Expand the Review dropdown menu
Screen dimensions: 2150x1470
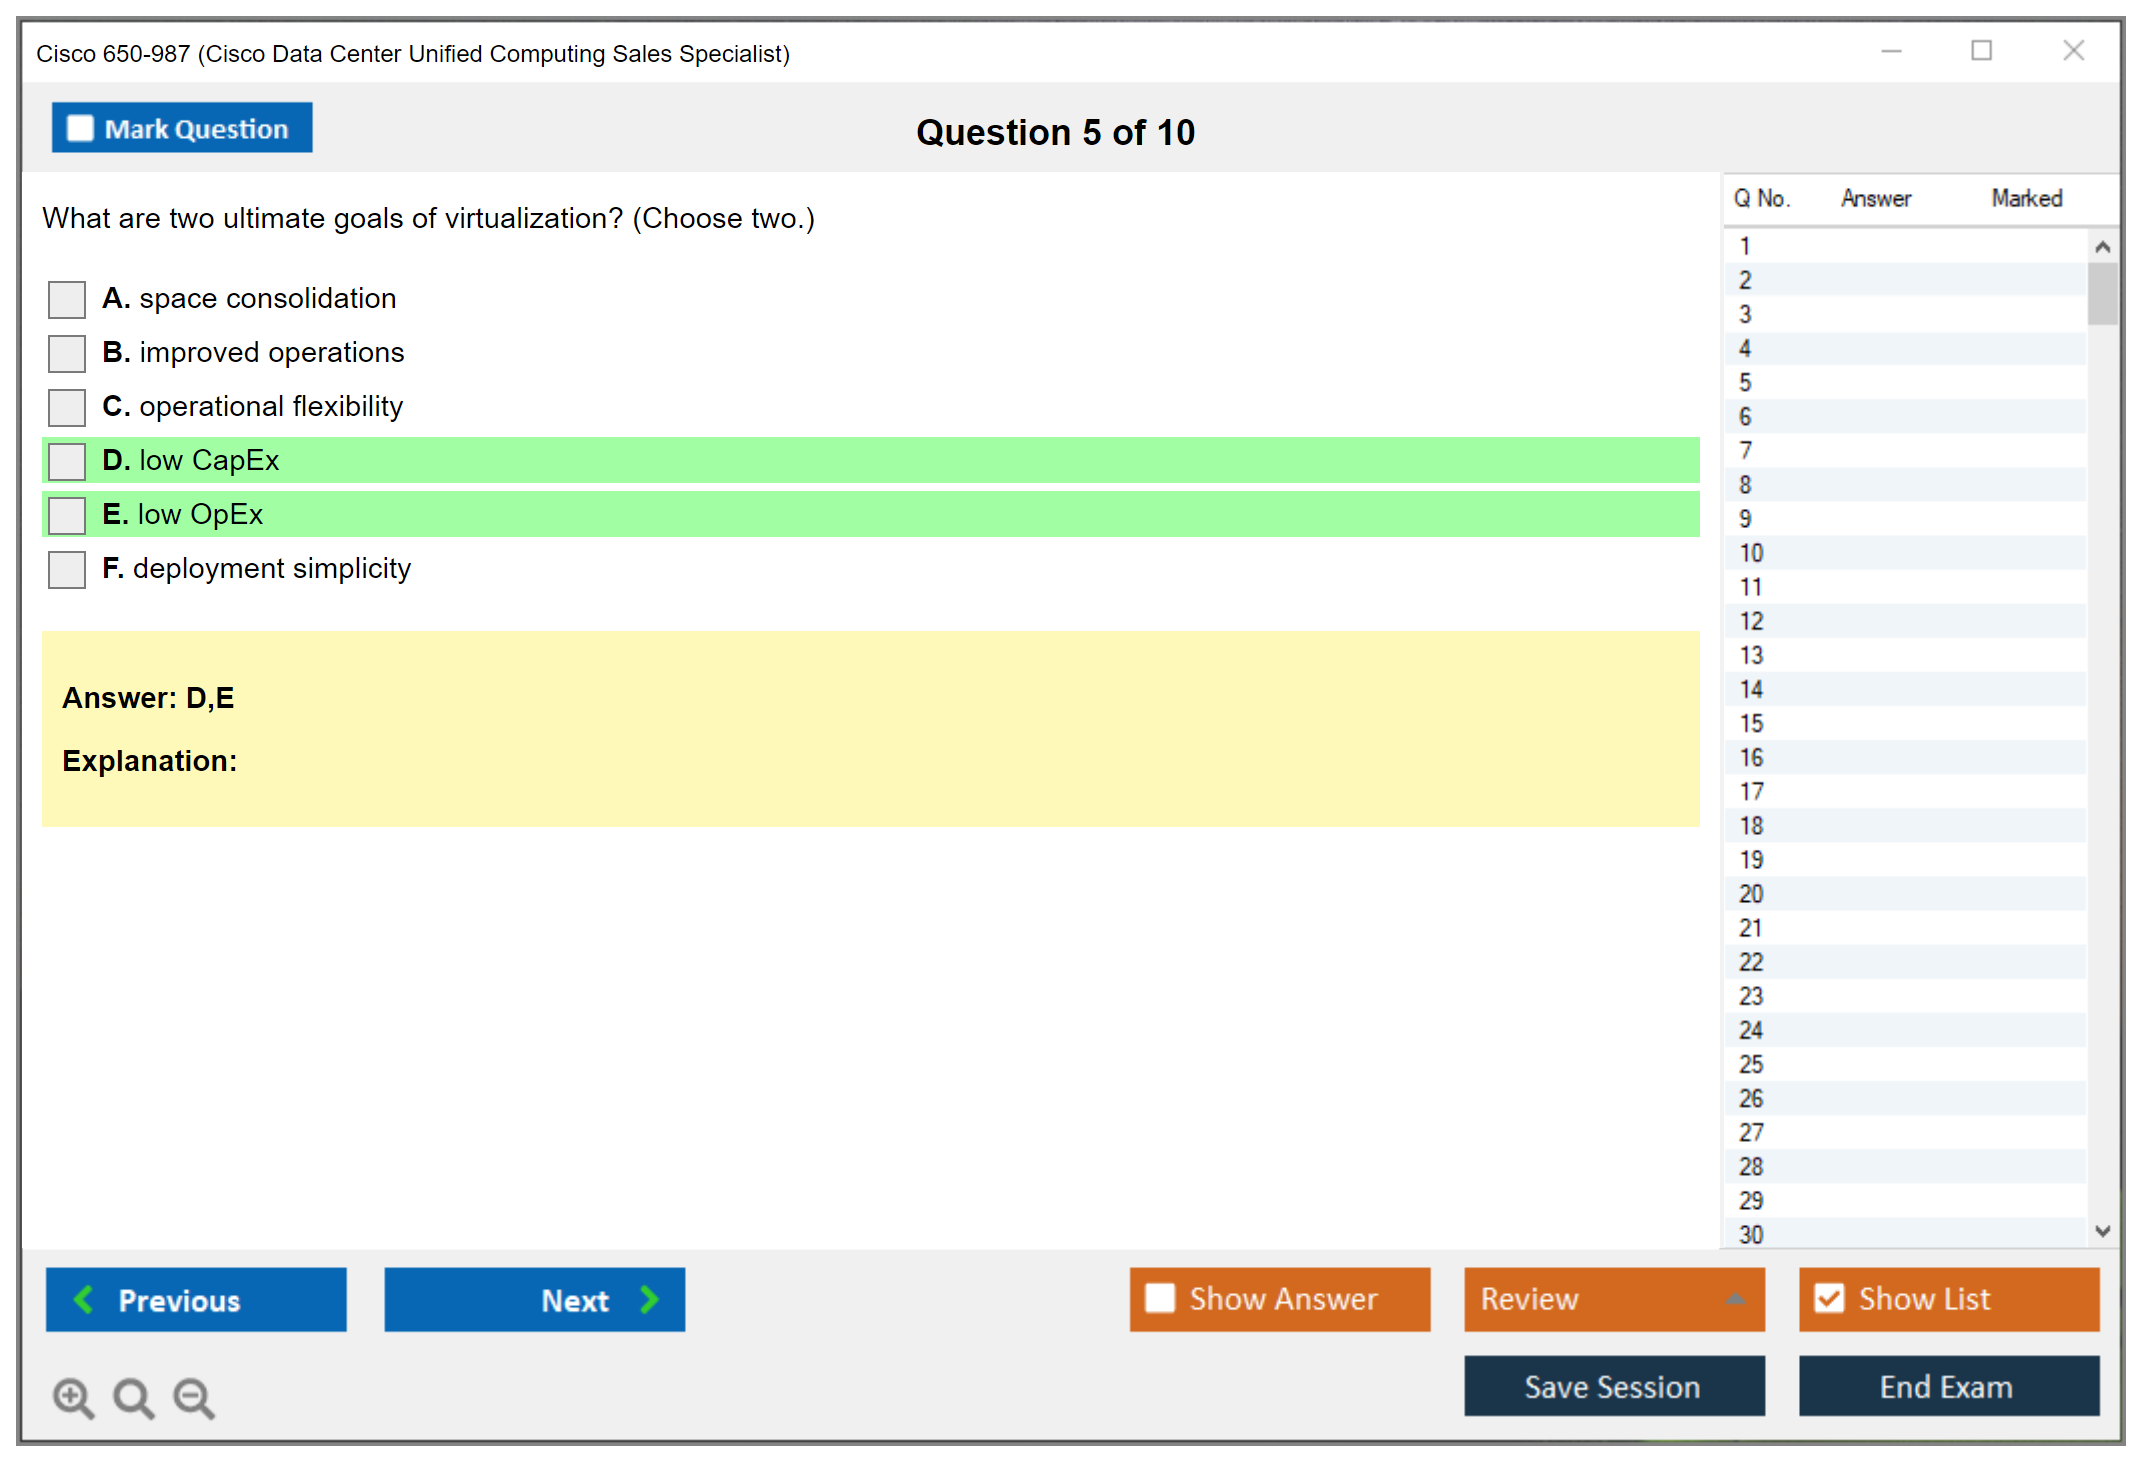coord(1735,1299)
